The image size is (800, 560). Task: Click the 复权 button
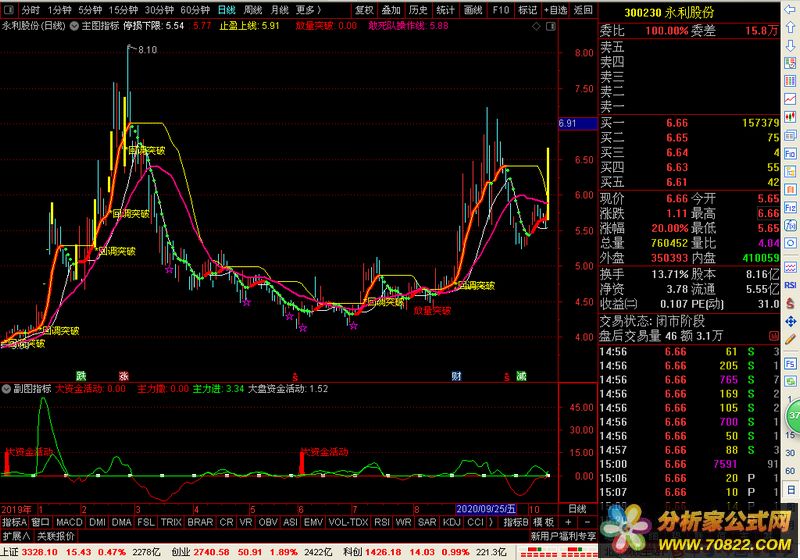pos(364,10)
